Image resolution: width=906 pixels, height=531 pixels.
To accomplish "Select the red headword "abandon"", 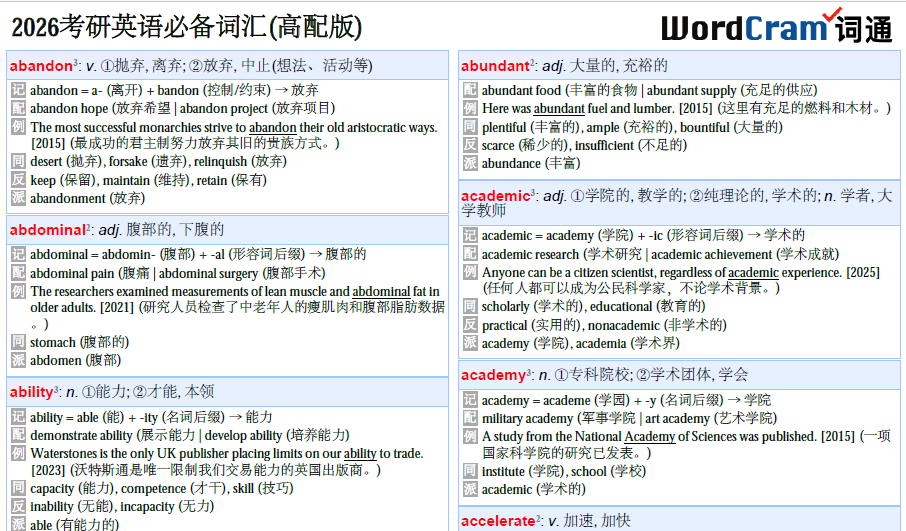I will (40, 66).
